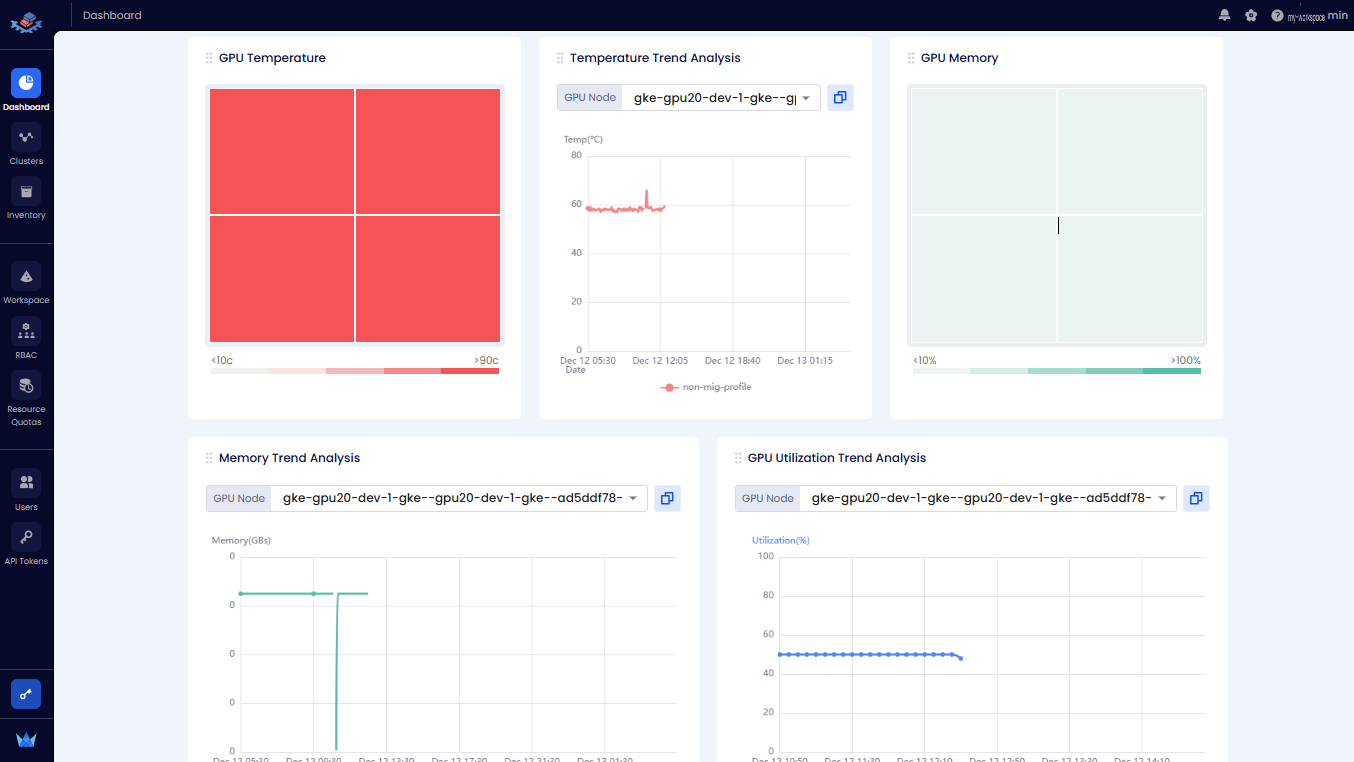Click the help question mark icon
This screenshot has height=762, width=1354.
click(x=1277, y=15)
